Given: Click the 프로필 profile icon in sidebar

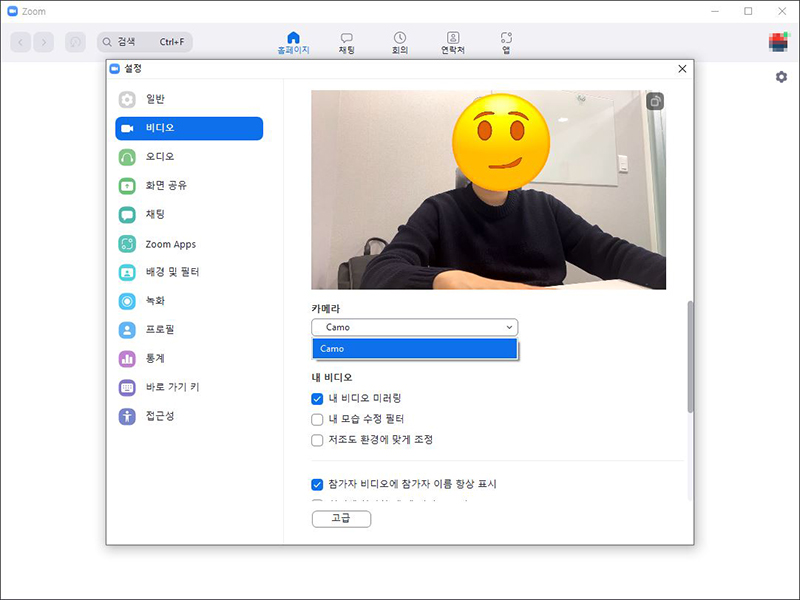Looking at the screenshot, I should pos(127,330).
